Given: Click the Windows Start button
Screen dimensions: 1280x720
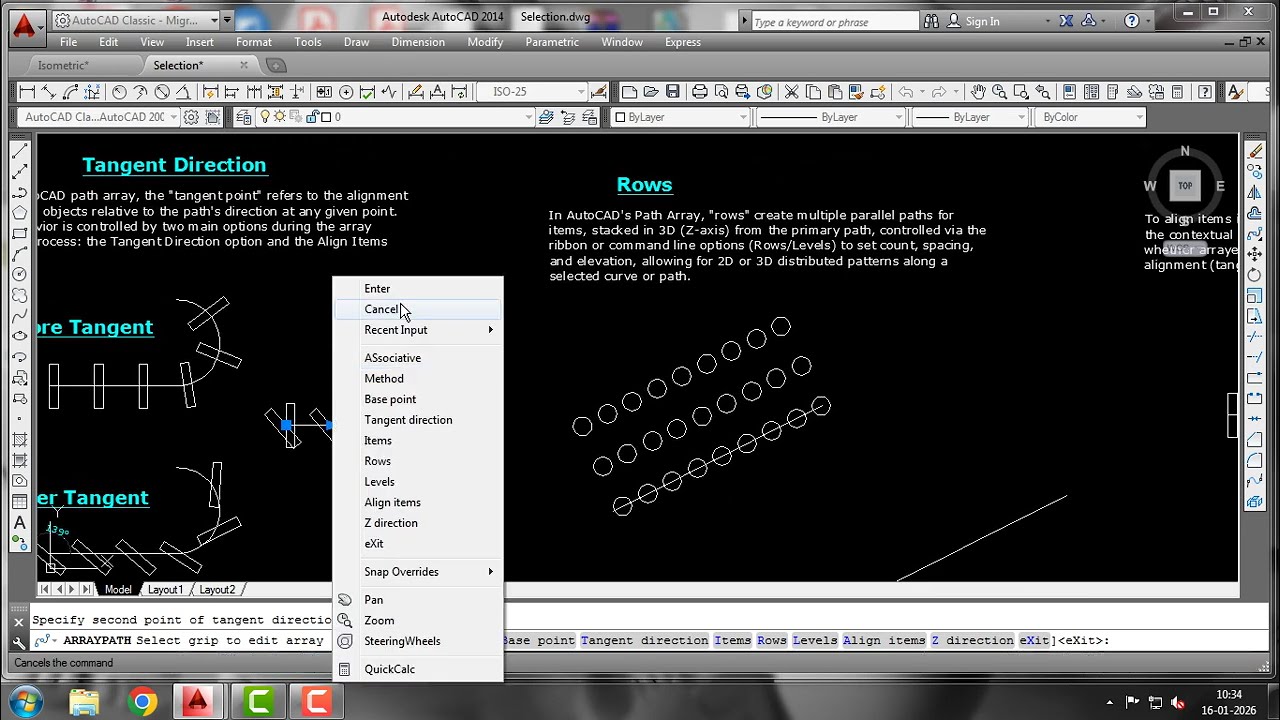Looking at the screenshot, I should 24,701.
